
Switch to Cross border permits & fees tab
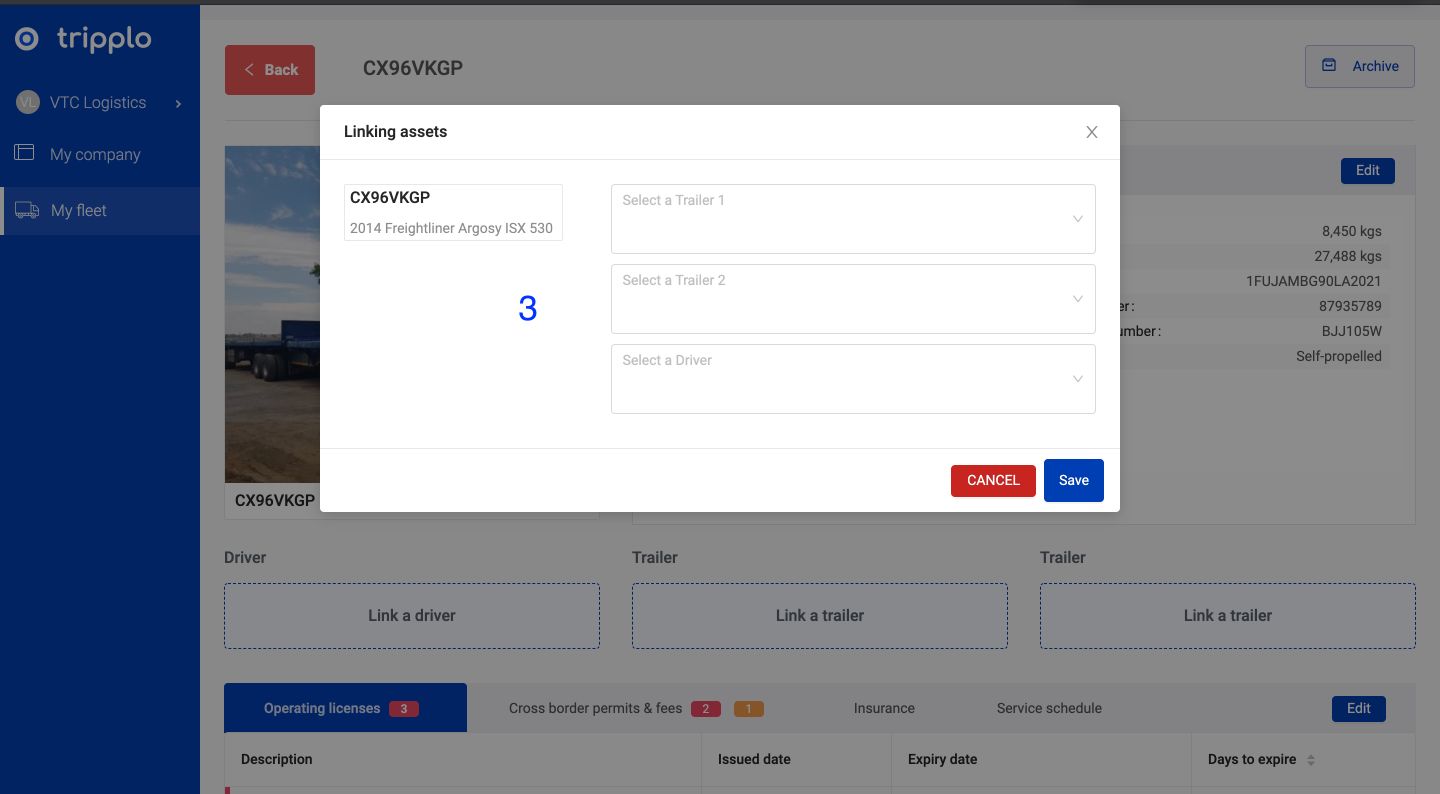[x=595, y=708]
